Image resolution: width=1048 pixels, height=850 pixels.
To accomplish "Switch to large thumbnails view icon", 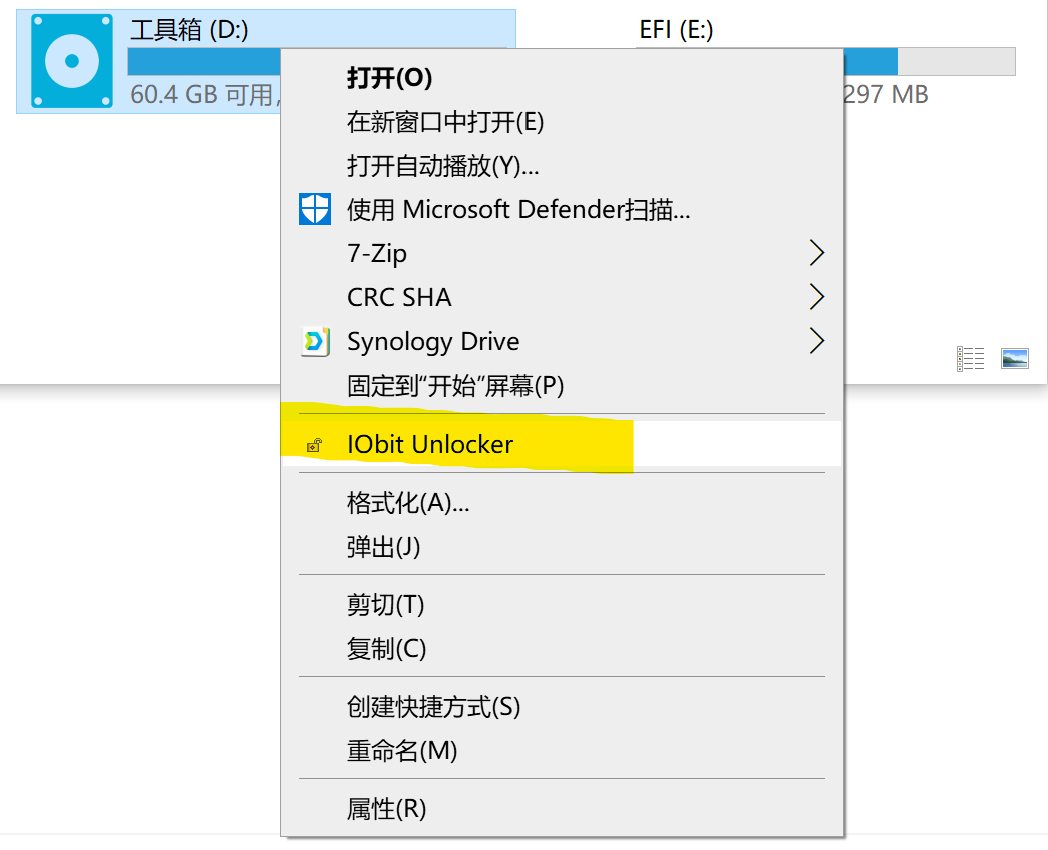I will pos(1014,358).
